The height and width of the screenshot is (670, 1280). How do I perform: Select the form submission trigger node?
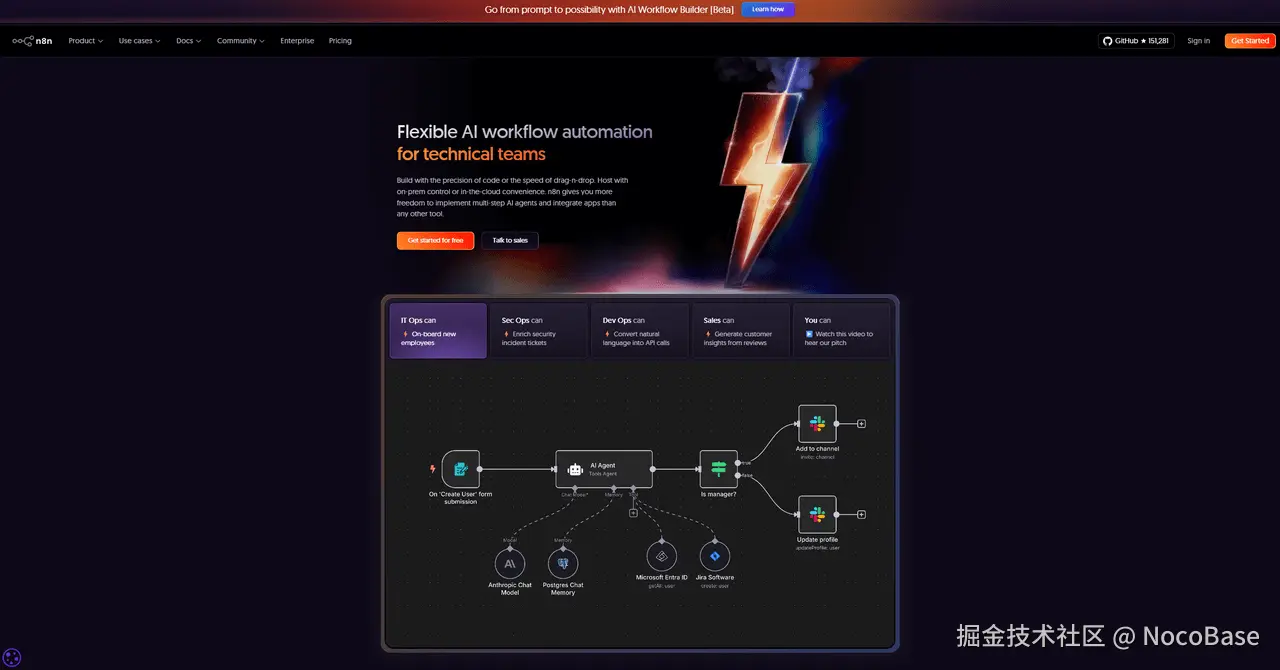point(460,468)
